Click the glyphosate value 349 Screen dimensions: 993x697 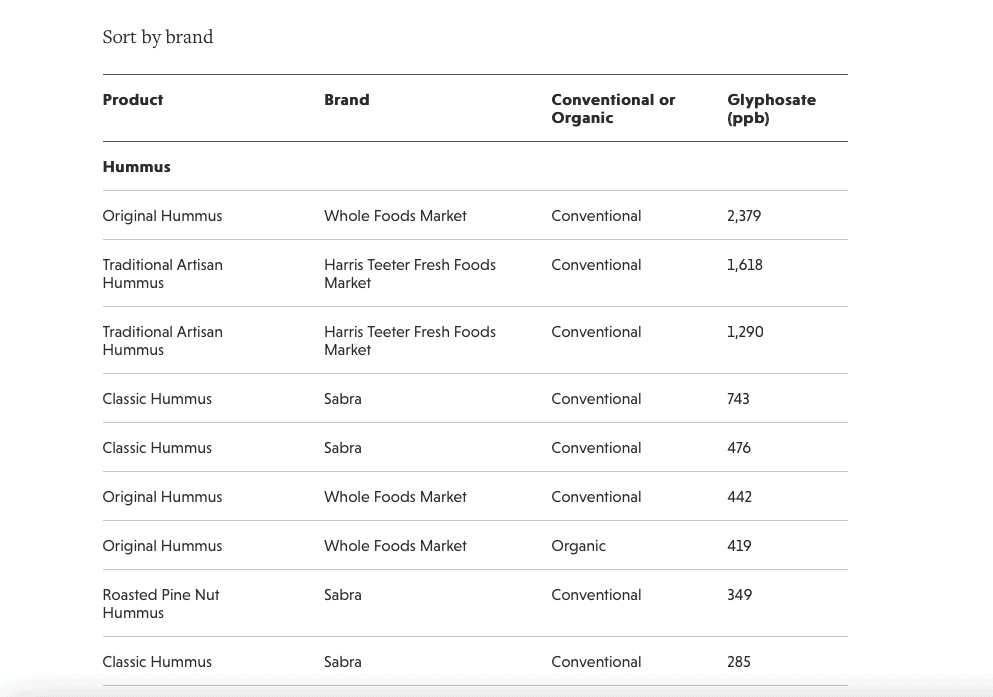(x=739, y=595)
